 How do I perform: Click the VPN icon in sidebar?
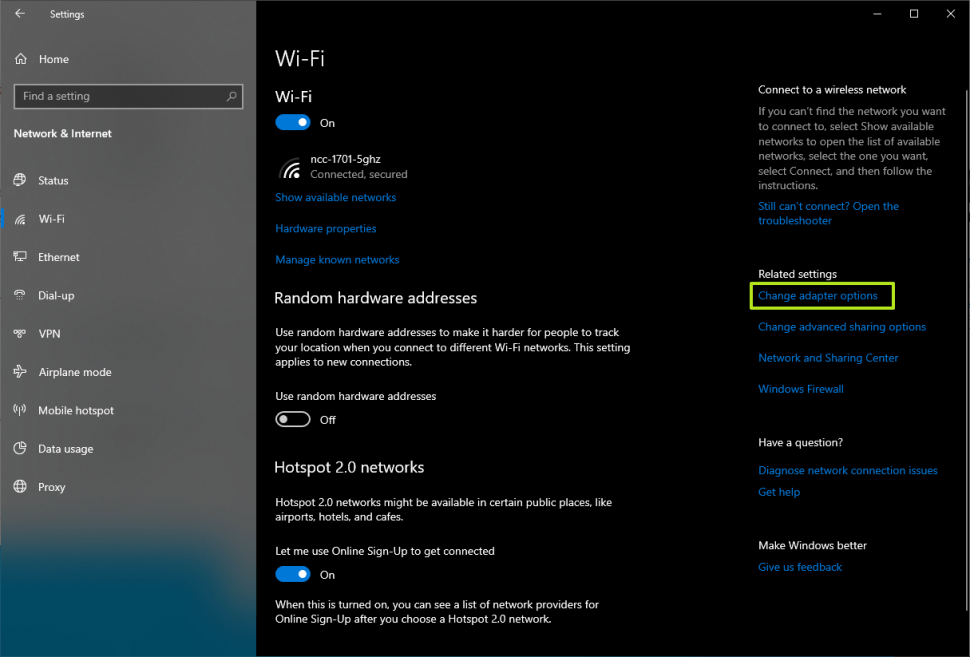pyautogui.click(x=20, y=334)
